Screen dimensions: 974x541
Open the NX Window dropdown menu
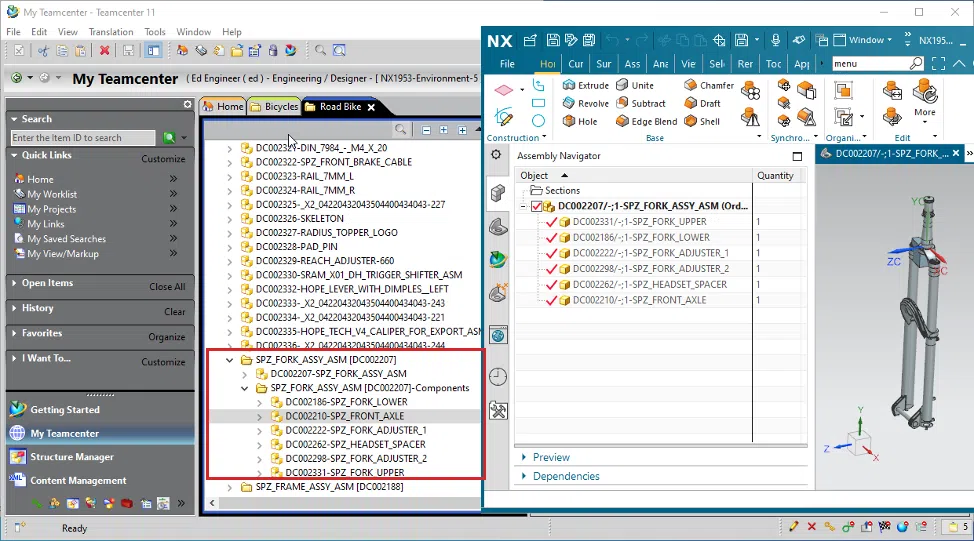pos(870,40)
